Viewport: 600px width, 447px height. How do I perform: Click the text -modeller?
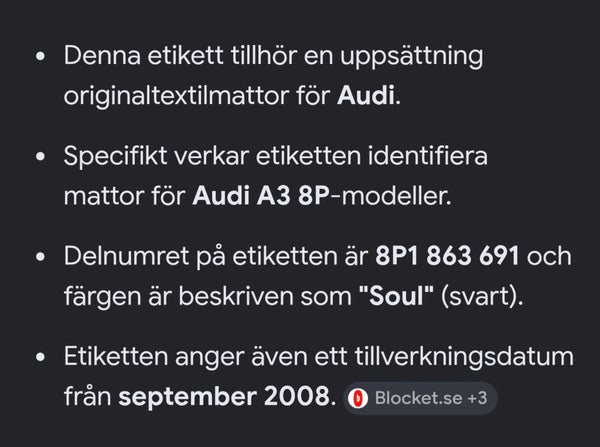391,196
